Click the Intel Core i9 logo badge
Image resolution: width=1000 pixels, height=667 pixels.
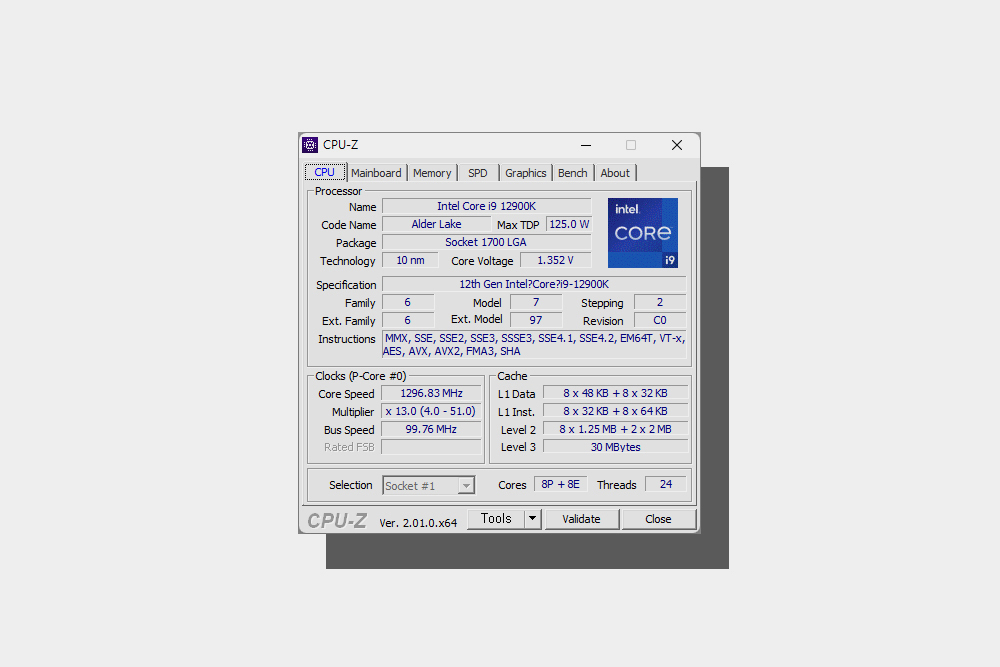pos(642,233)
